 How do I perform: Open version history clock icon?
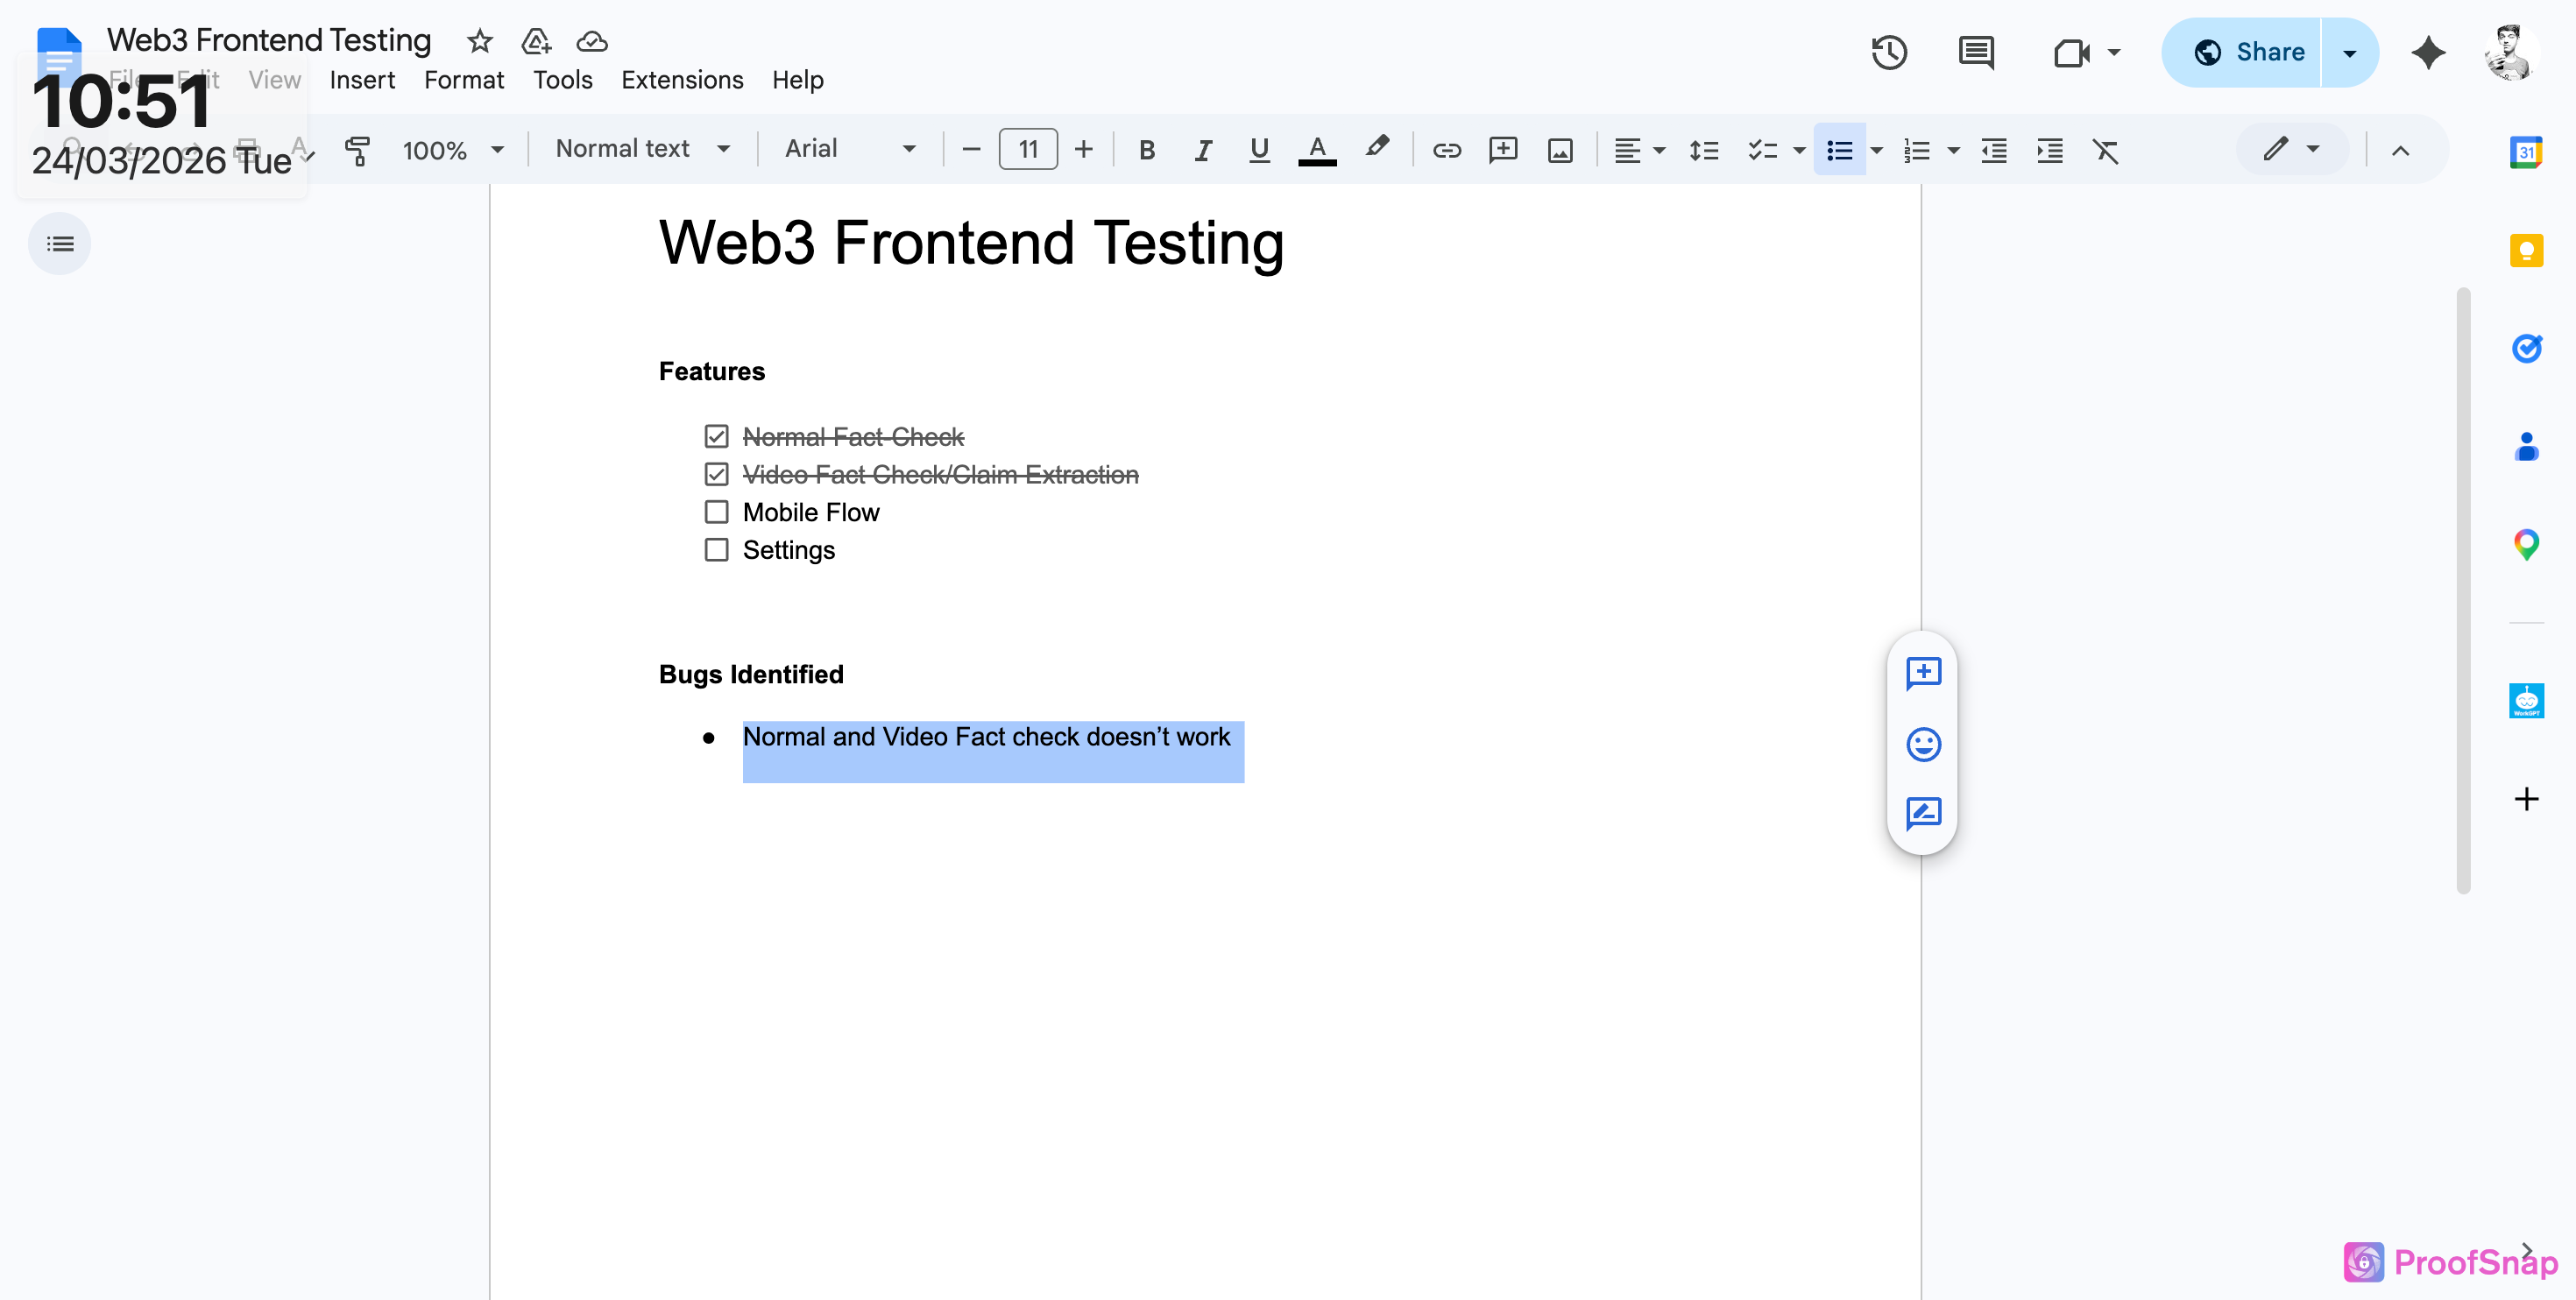pos(1889,52)
